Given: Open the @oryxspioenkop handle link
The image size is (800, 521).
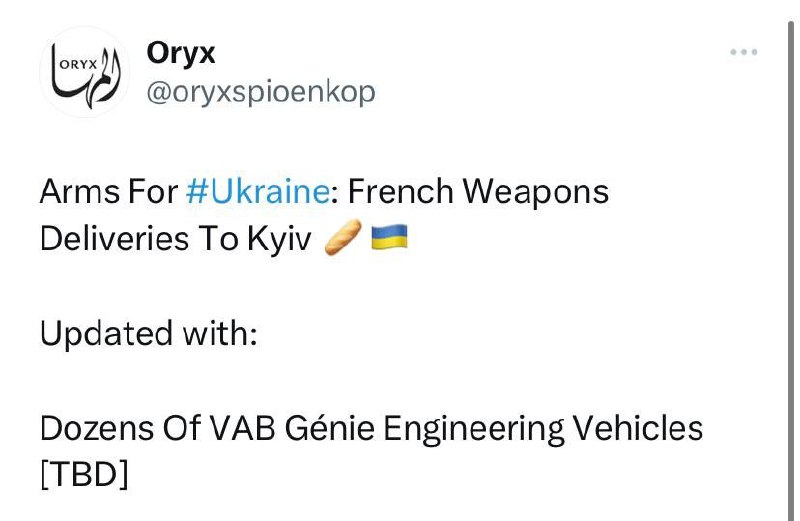Looking at the screenshot, I should (x=261, y=92).
